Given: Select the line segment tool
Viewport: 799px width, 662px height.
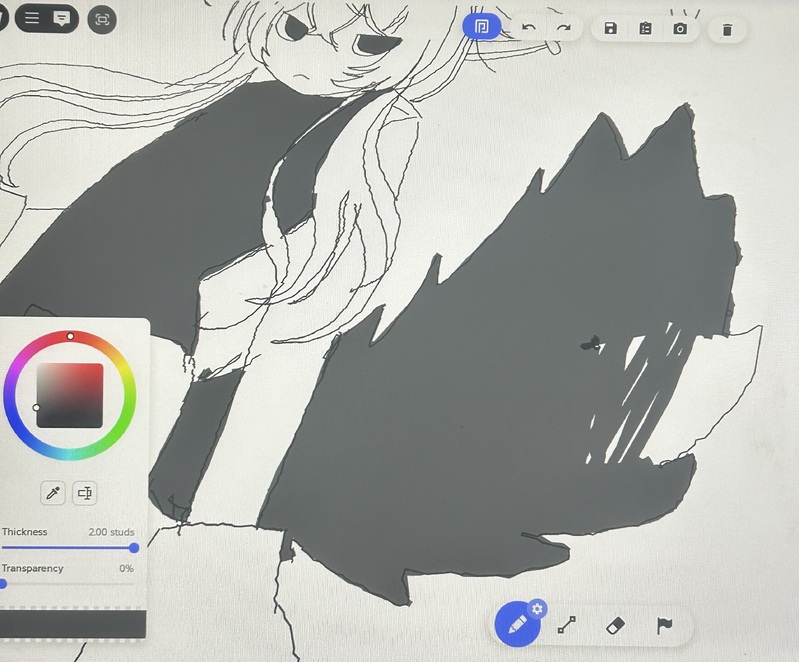Looking at the screenshot, I should click(x=567, y=625).
